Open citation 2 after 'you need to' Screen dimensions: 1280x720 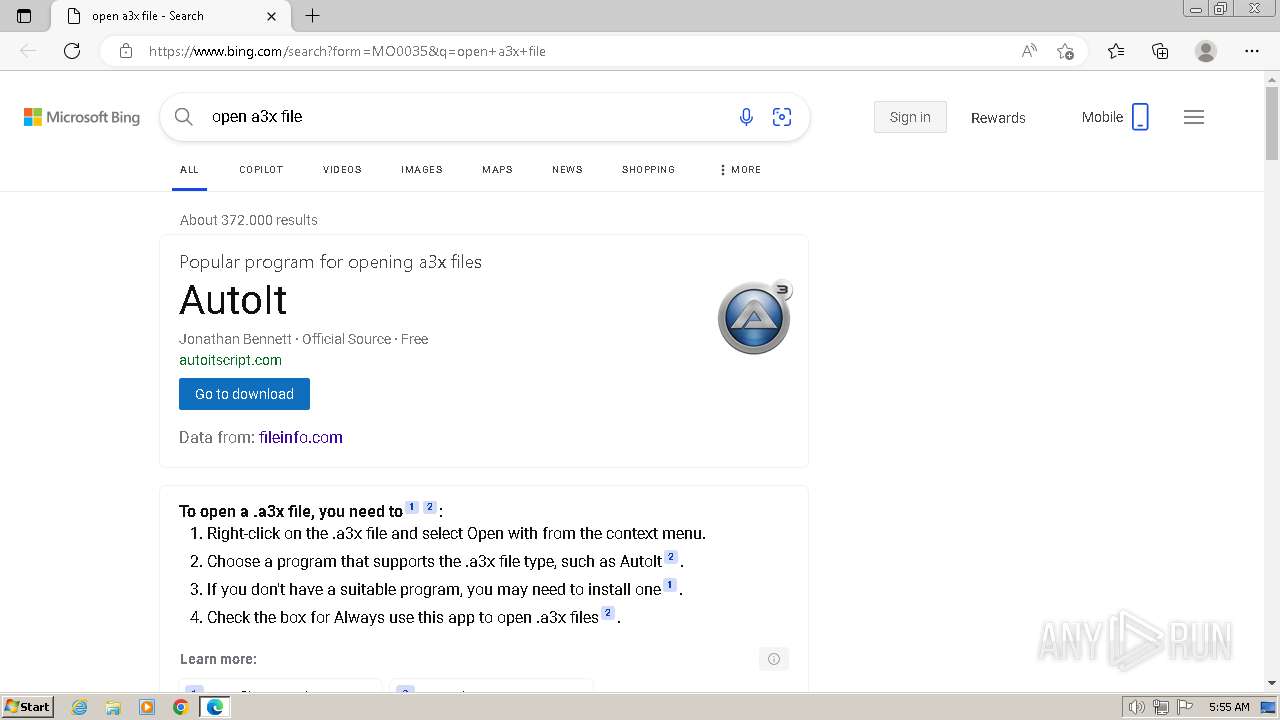point(430,507)
